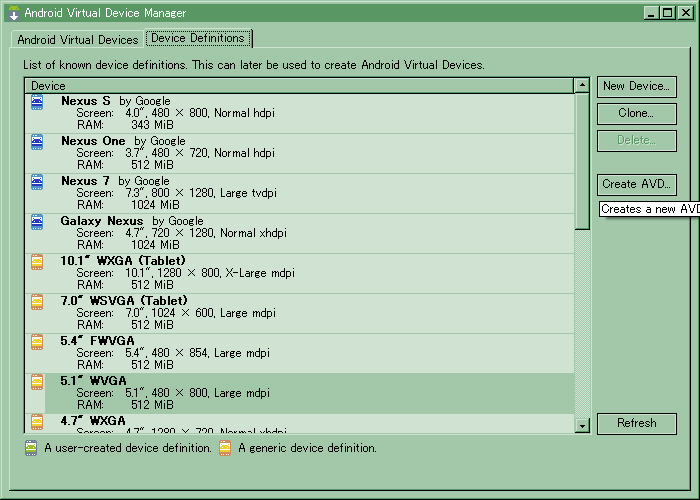Click 'A generic device definition.' legend text
The image size is (700, 500).
[x=307, y=448]
